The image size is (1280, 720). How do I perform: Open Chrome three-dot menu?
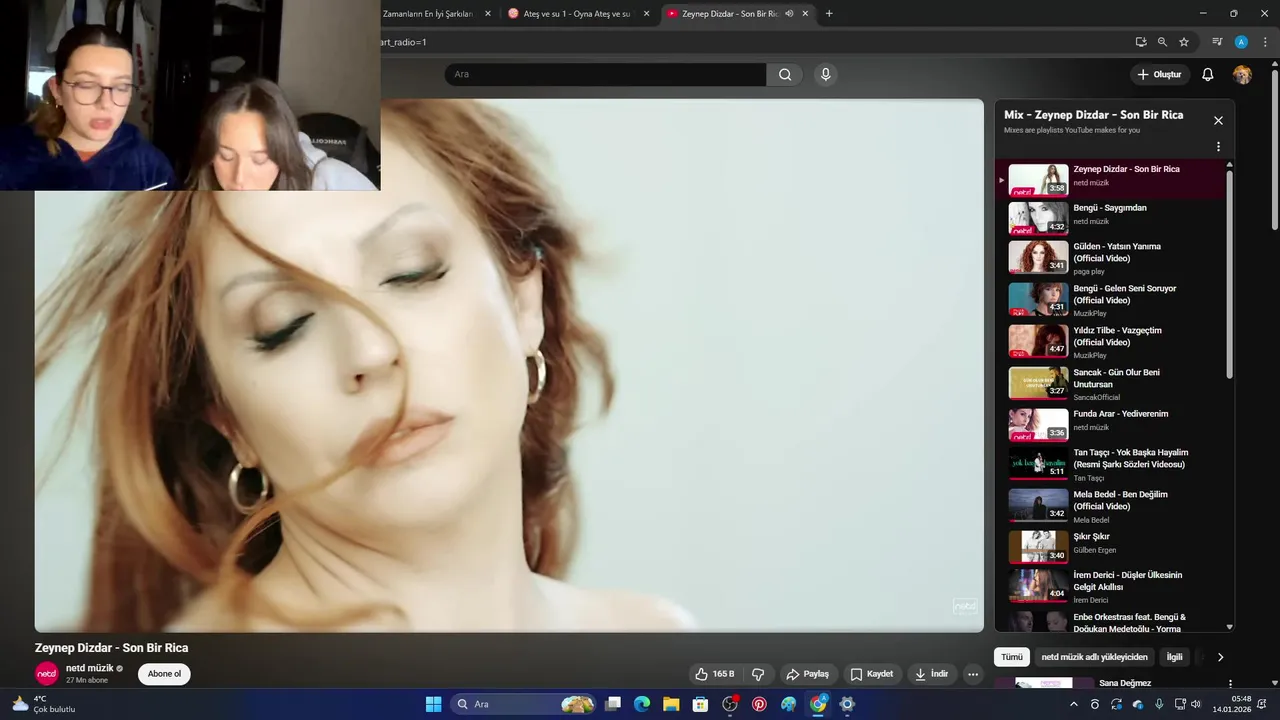1264,42
